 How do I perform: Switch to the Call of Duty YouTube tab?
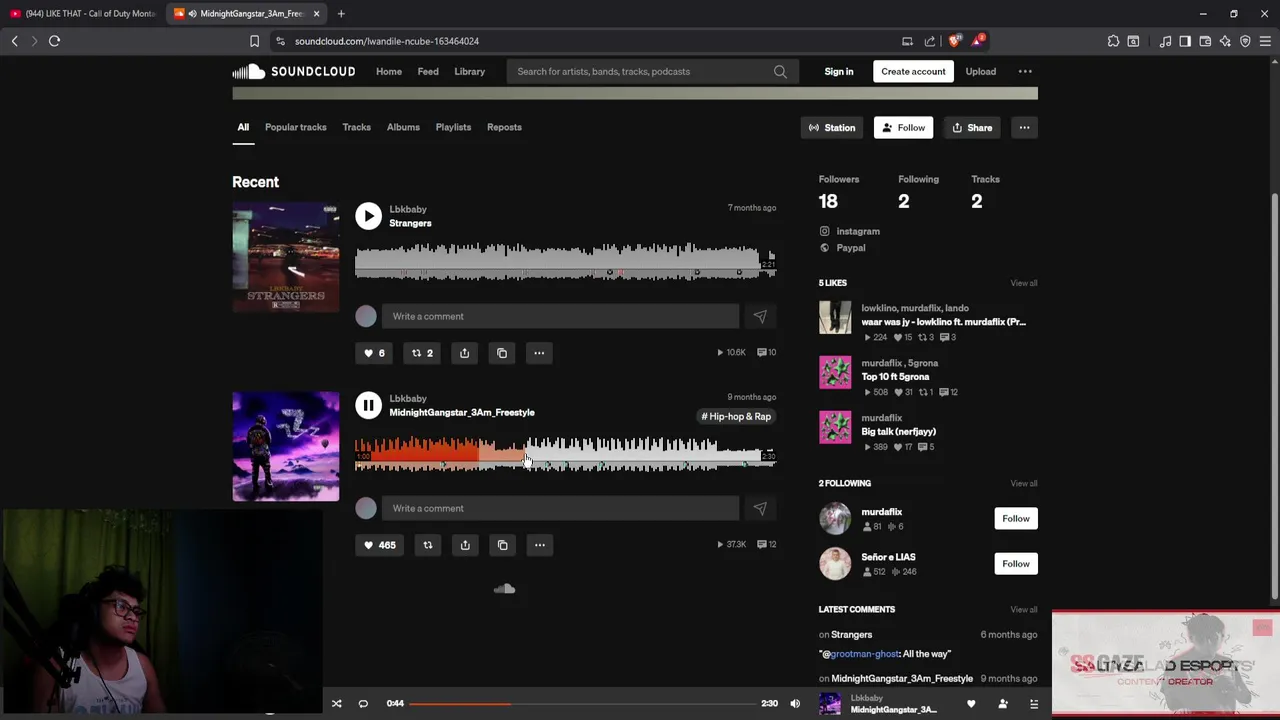[82, 14]
